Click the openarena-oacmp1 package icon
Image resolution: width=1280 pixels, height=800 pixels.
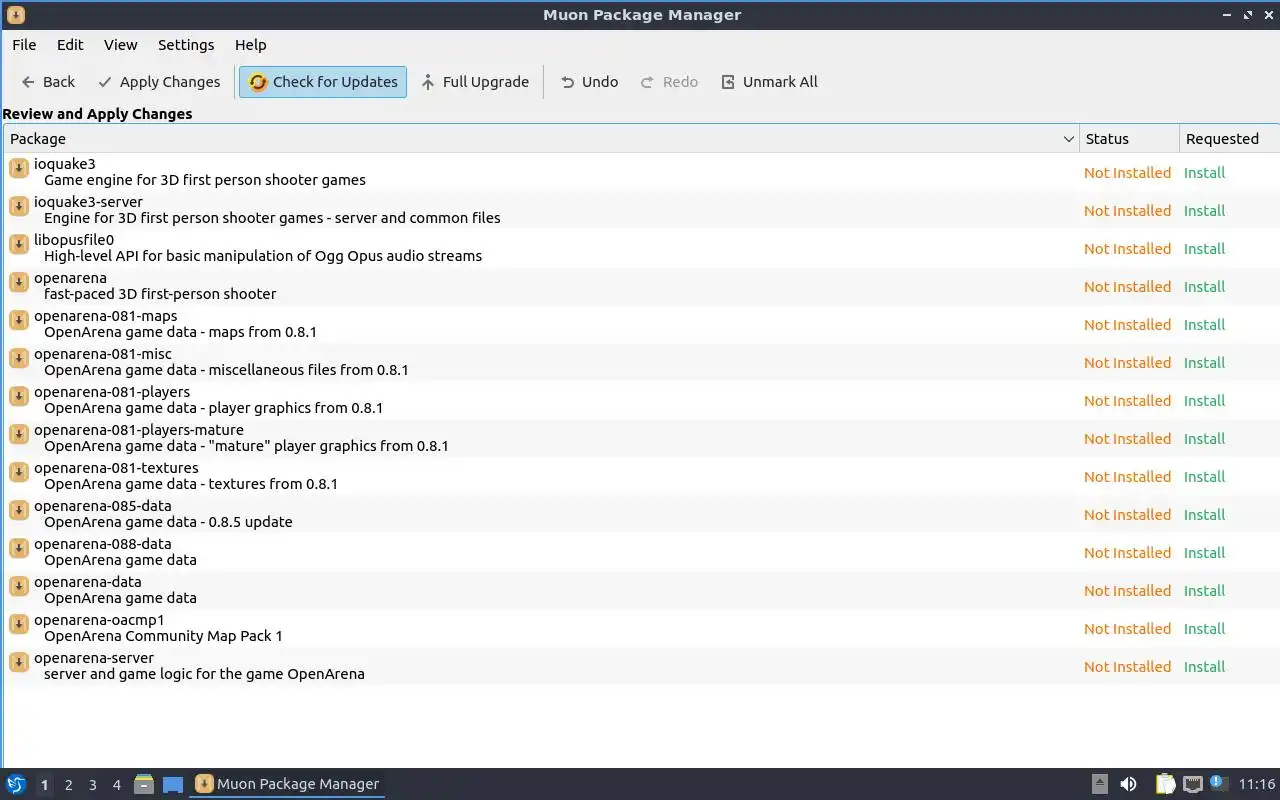pos(18,624)
